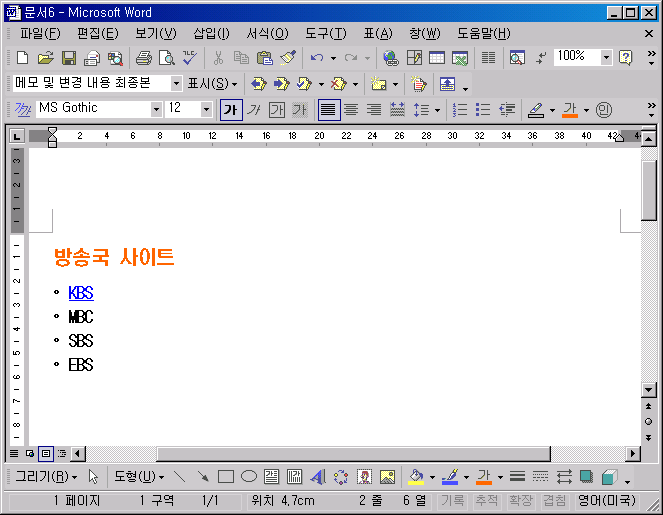Go to previous change in Reviewing toolbar

tap(258, 84)
